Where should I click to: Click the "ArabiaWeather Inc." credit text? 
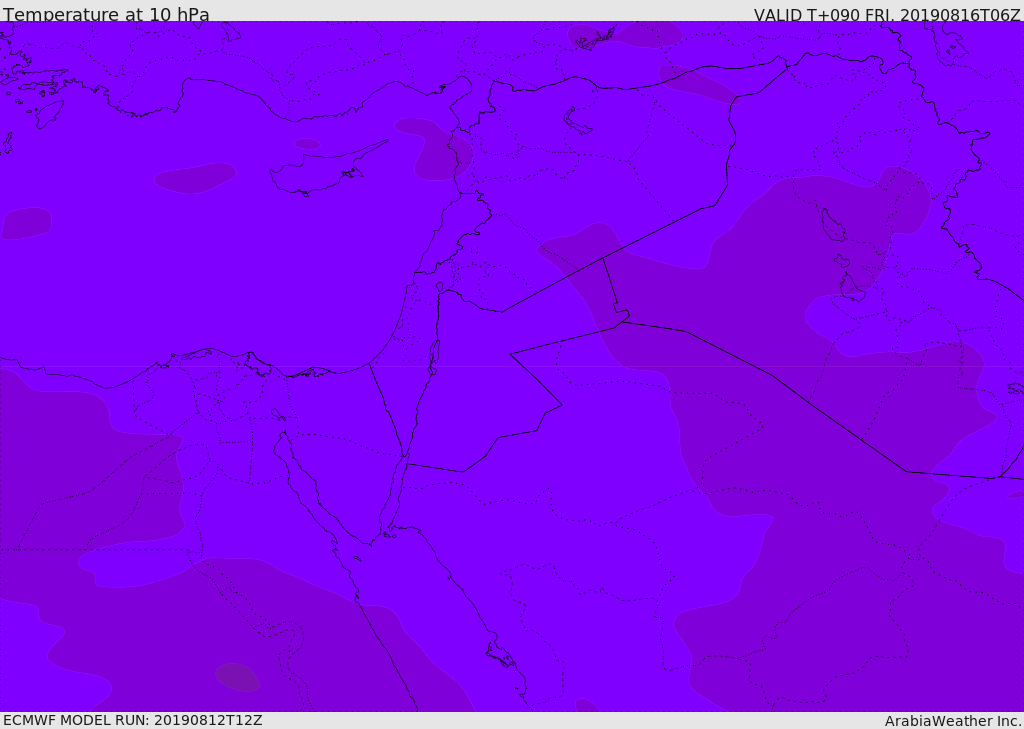click(x=952, y=721)
